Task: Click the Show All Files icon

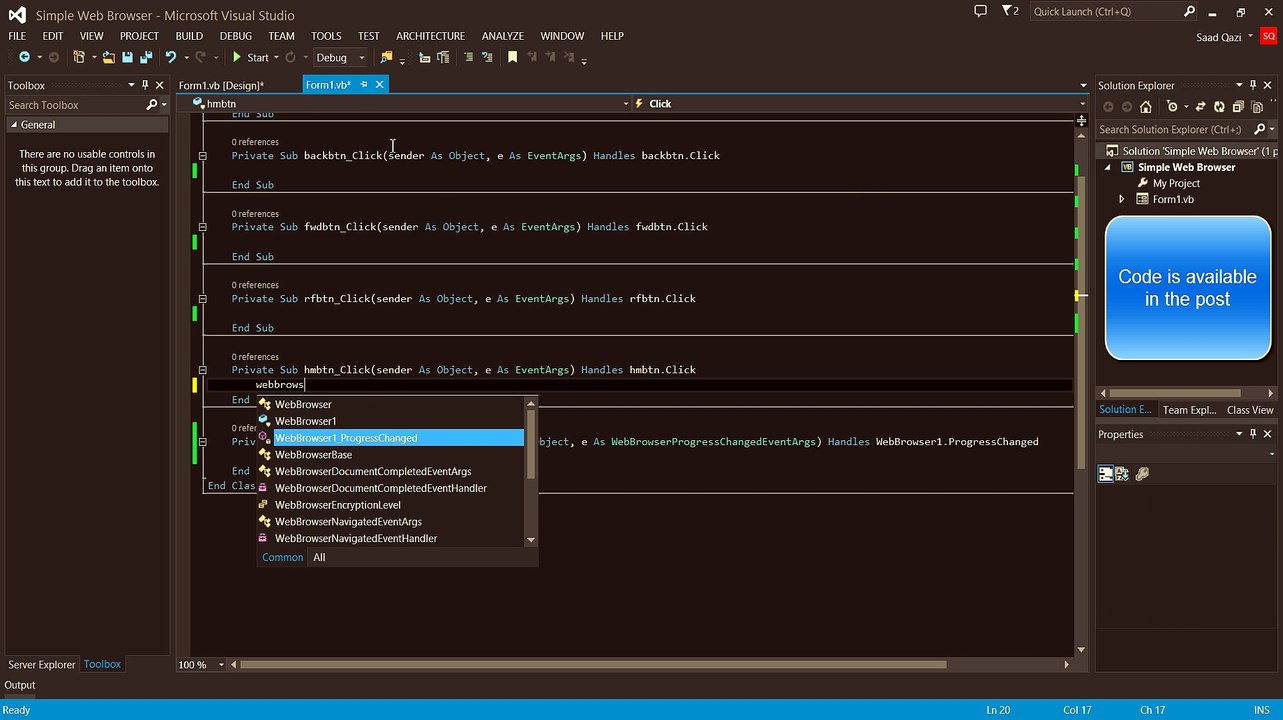Action: tap(1256, 107)
